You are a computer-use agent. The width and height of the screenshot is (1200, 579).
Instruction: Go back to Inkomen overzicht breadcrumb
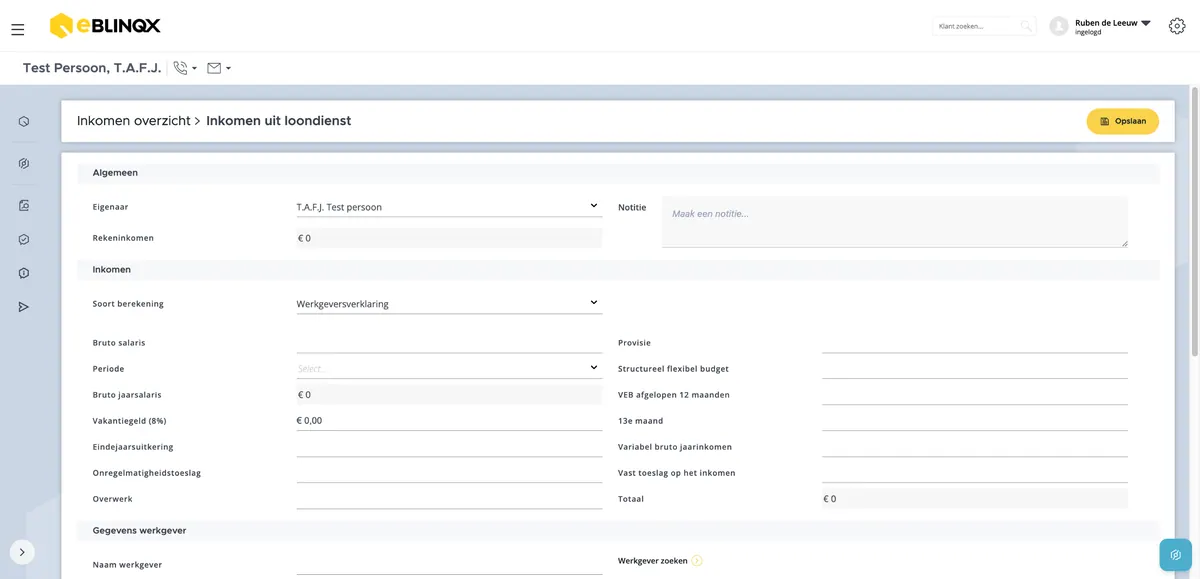click(134, 121)
